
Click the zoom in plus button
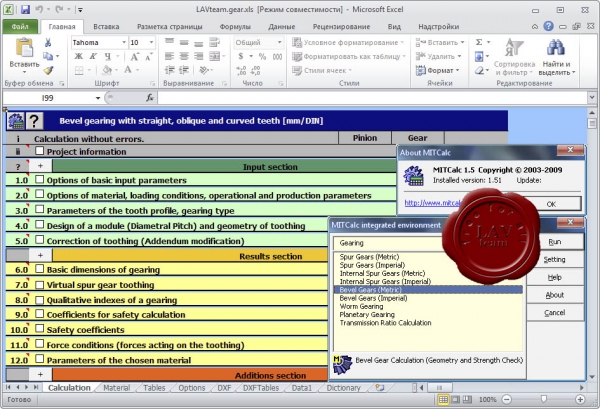[580, 399]
